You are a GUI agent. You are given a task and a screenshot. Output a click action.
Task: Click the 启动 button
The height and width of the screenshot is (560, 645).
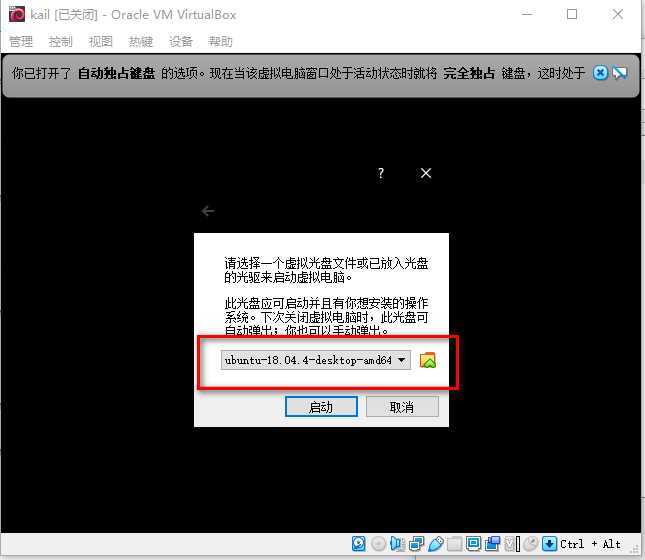pos(321,407)
